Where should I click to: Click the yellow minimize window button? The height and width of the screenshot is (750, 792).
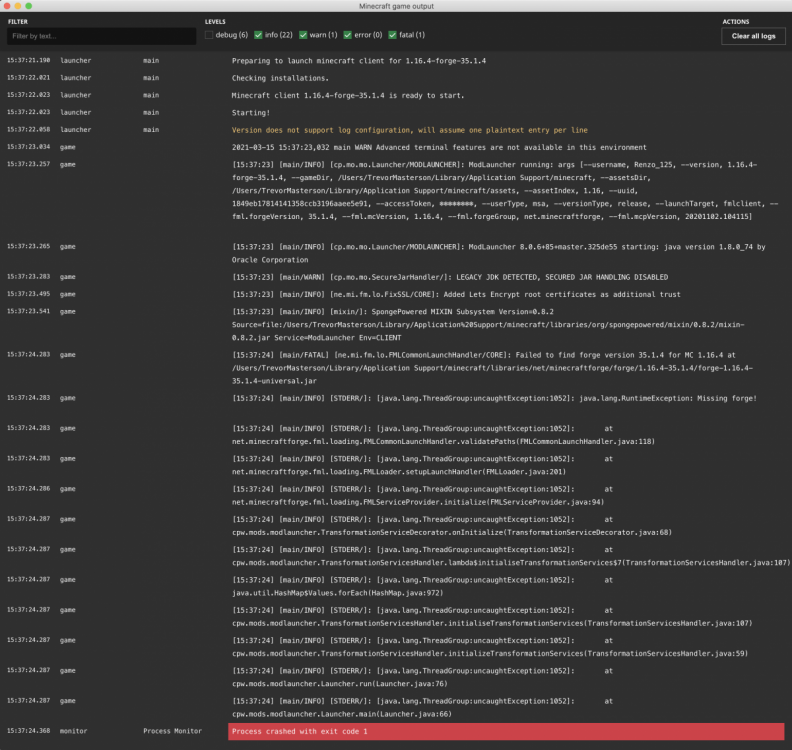click(x=18, y=6)
